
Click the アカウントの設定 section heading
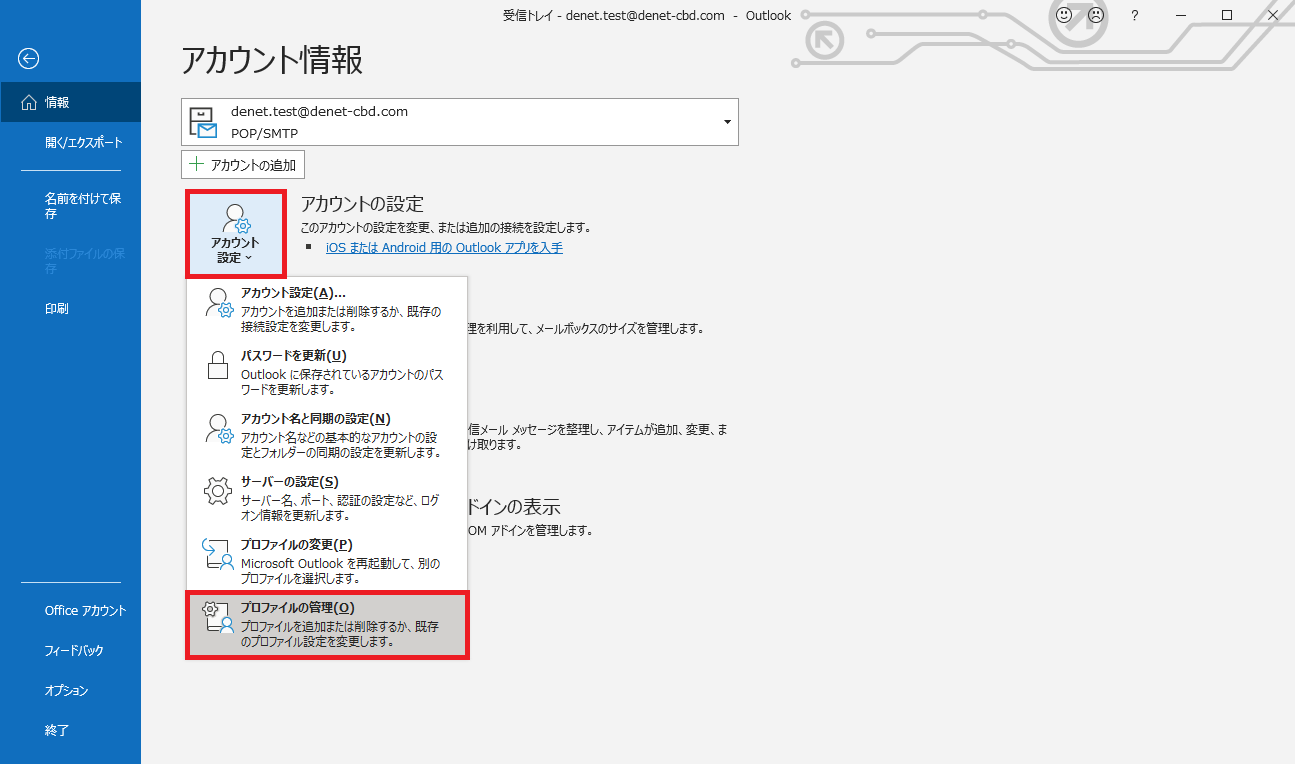[362, 204]
